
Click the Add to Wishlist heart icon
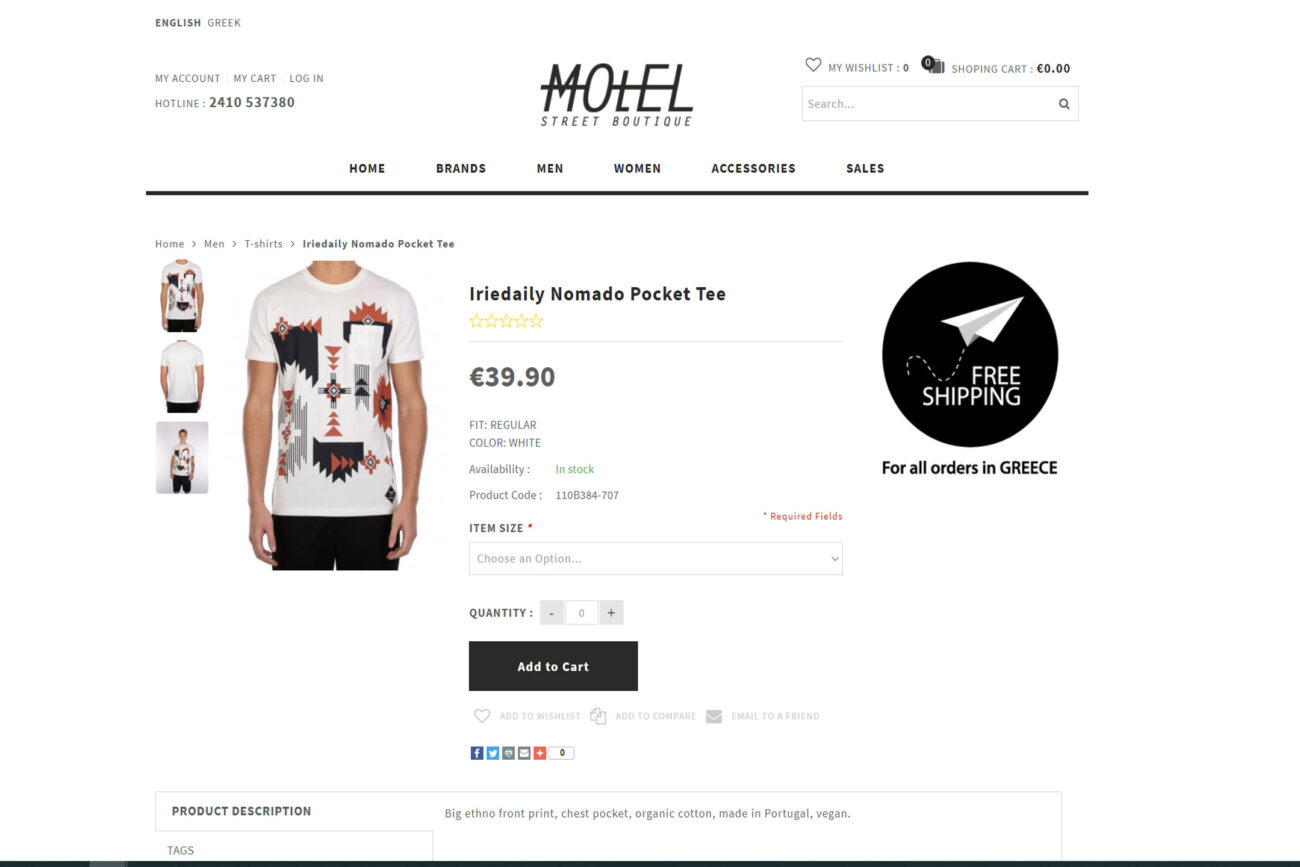point(482,716)
